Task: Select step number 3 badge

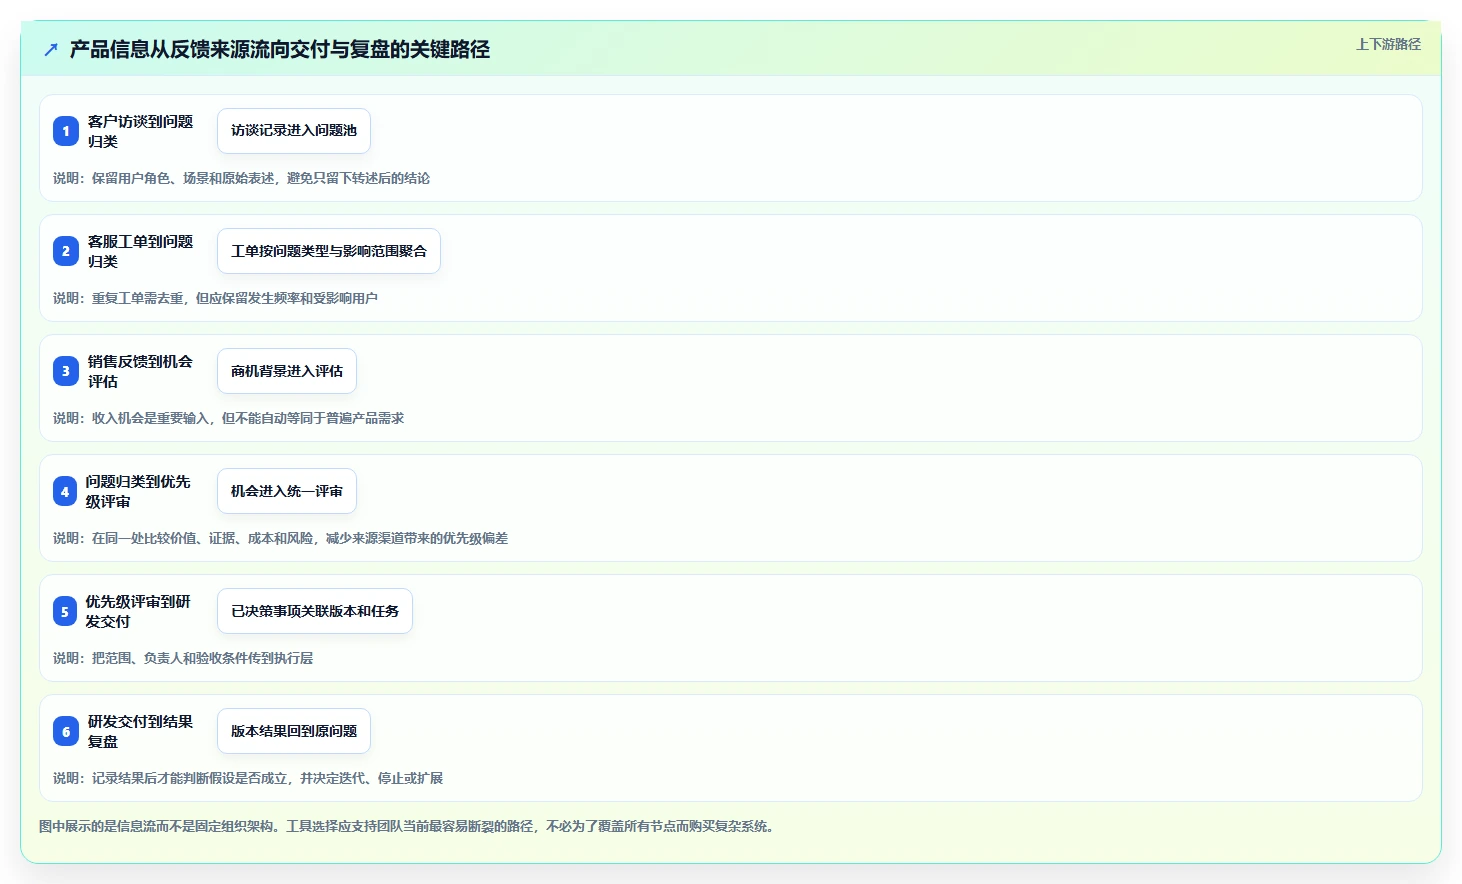Action: pyautogui.click(x=66, y=371)
